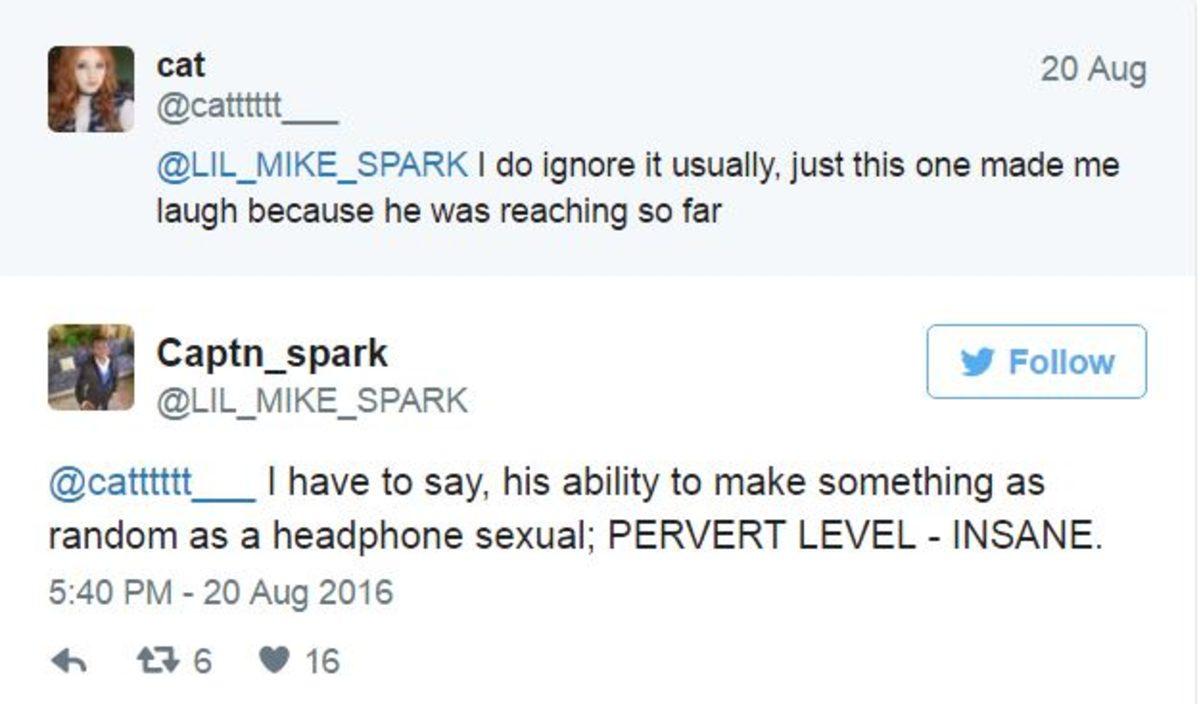1200x704 pixels.
Task: Click the "20 Aug" reply date
Action: point(1092,70)
